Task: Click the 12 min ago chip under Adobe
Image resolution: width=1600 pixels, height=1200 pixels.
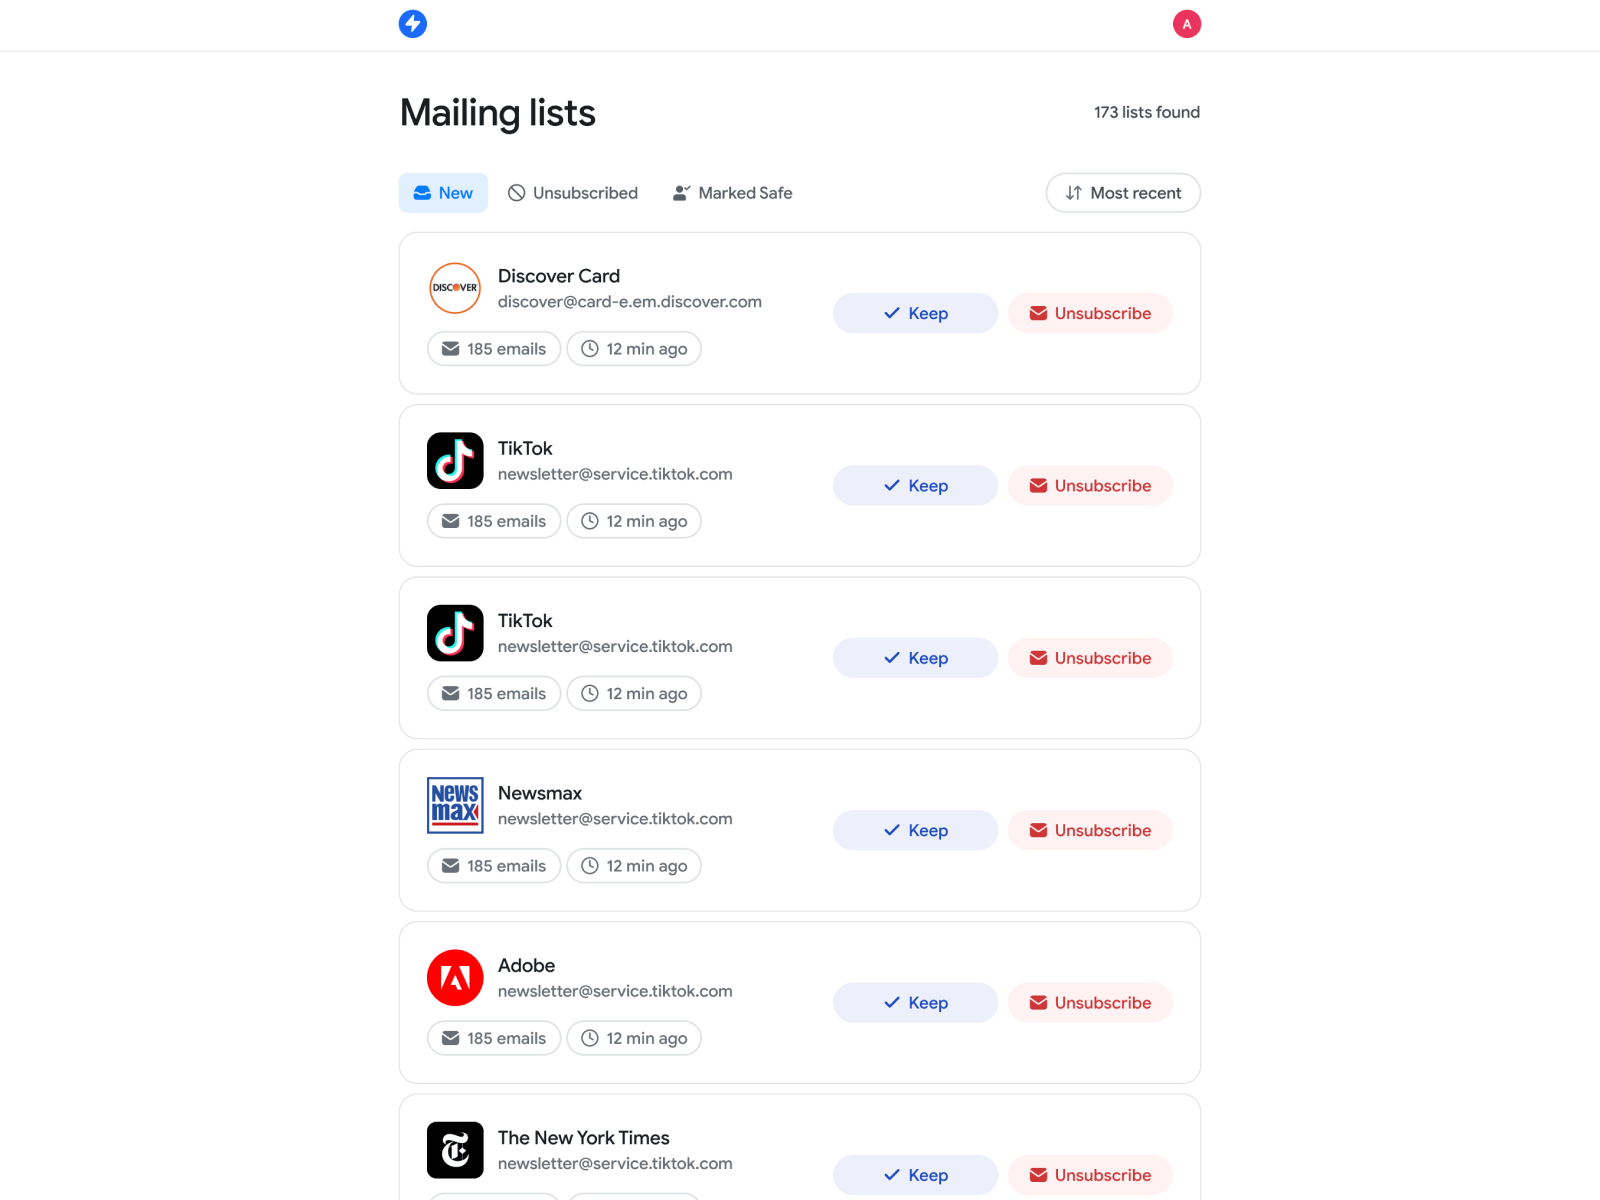Action: coord(634,1038)
